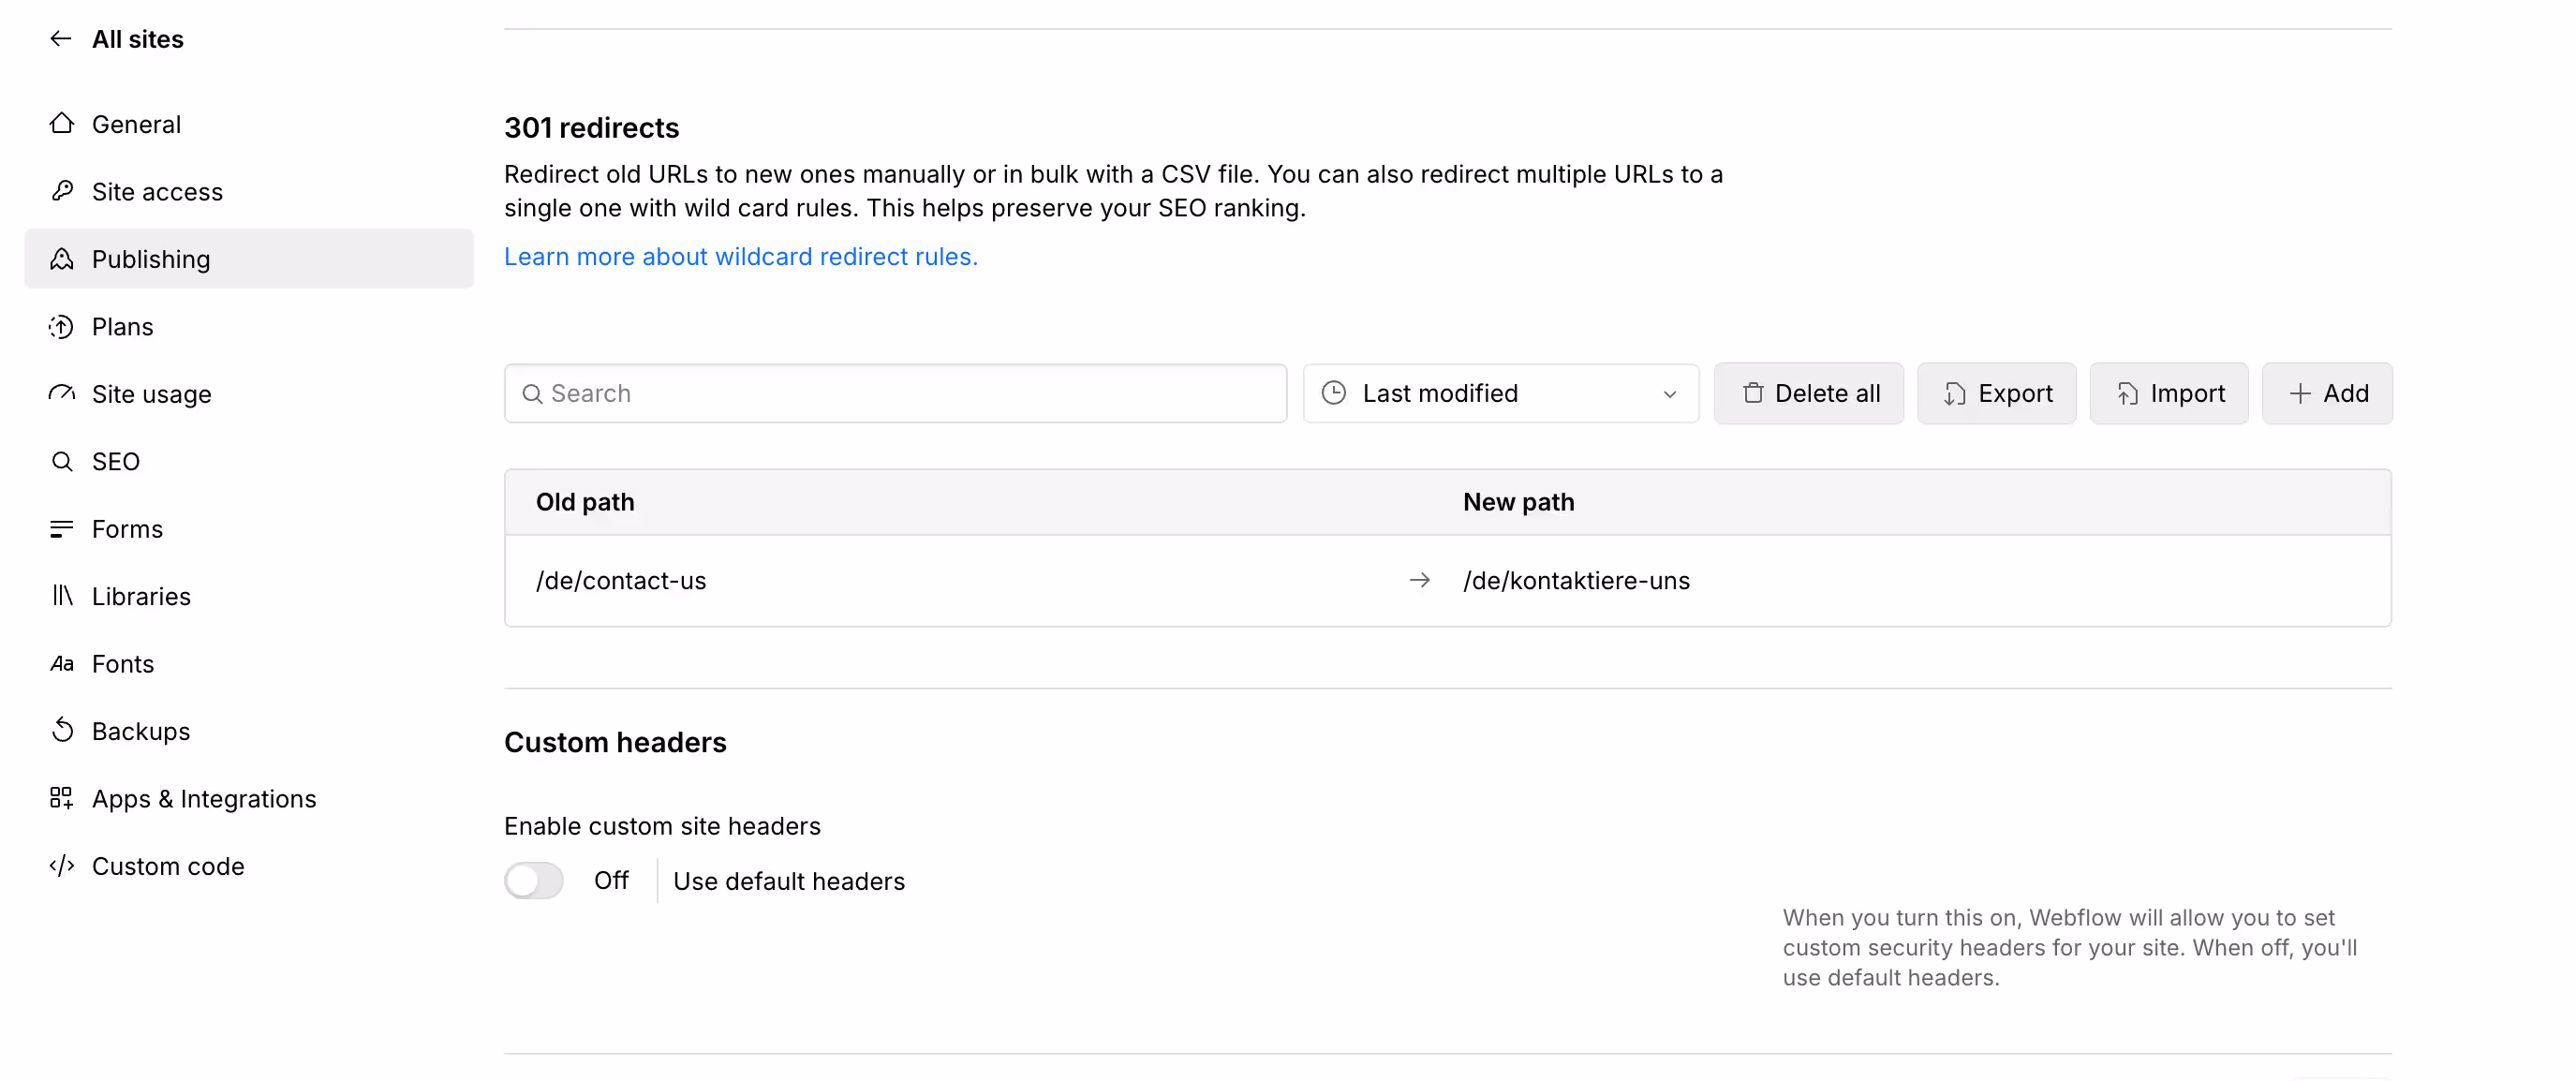The image size is (2576, 1081).
Task: Click the Backups restore icon
Action: [62, 731]
